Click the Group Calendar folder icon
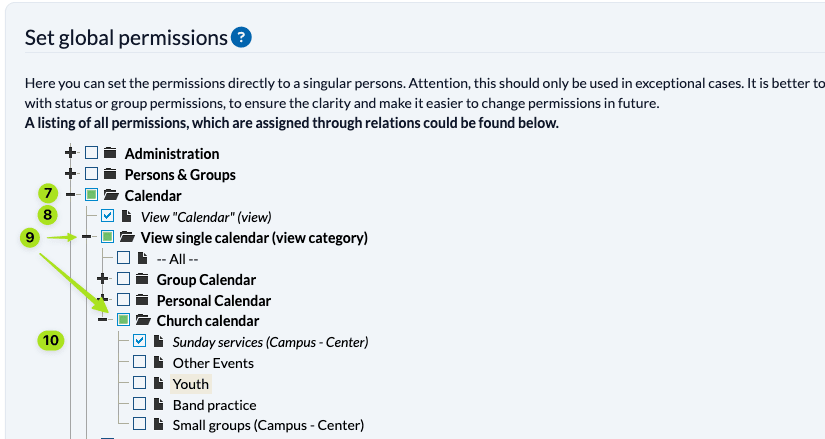Screen dimensions: 825x439 point(142,280)
